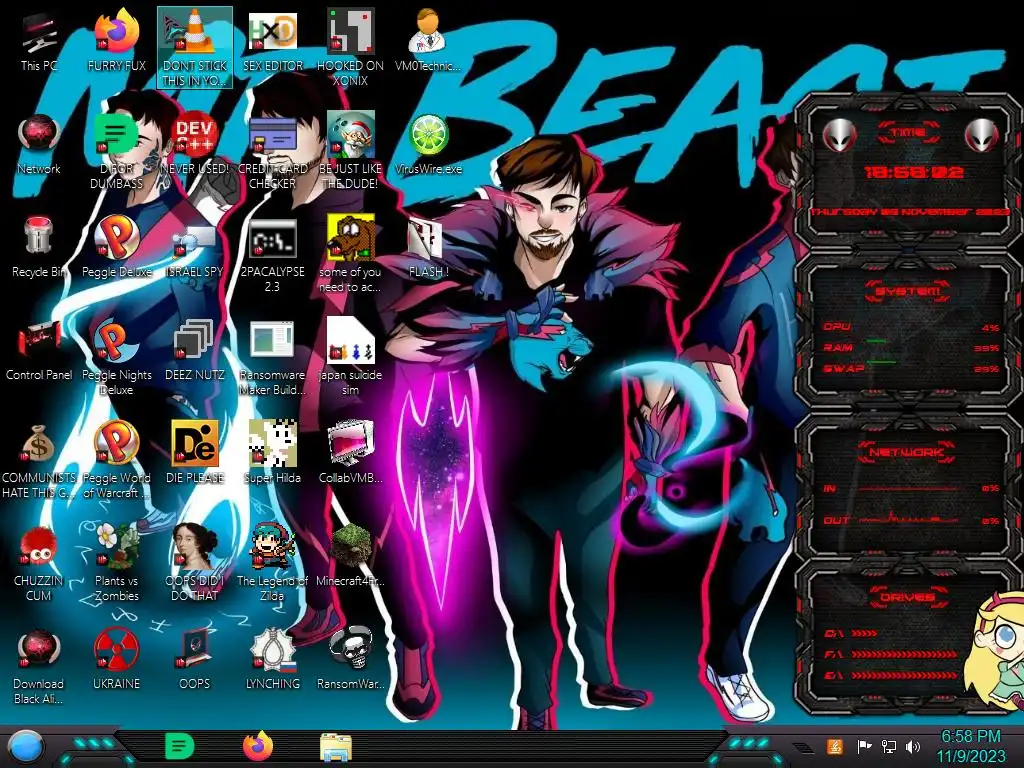
Task: Click the DRIVES header in the widget
Action: (907, 596)
